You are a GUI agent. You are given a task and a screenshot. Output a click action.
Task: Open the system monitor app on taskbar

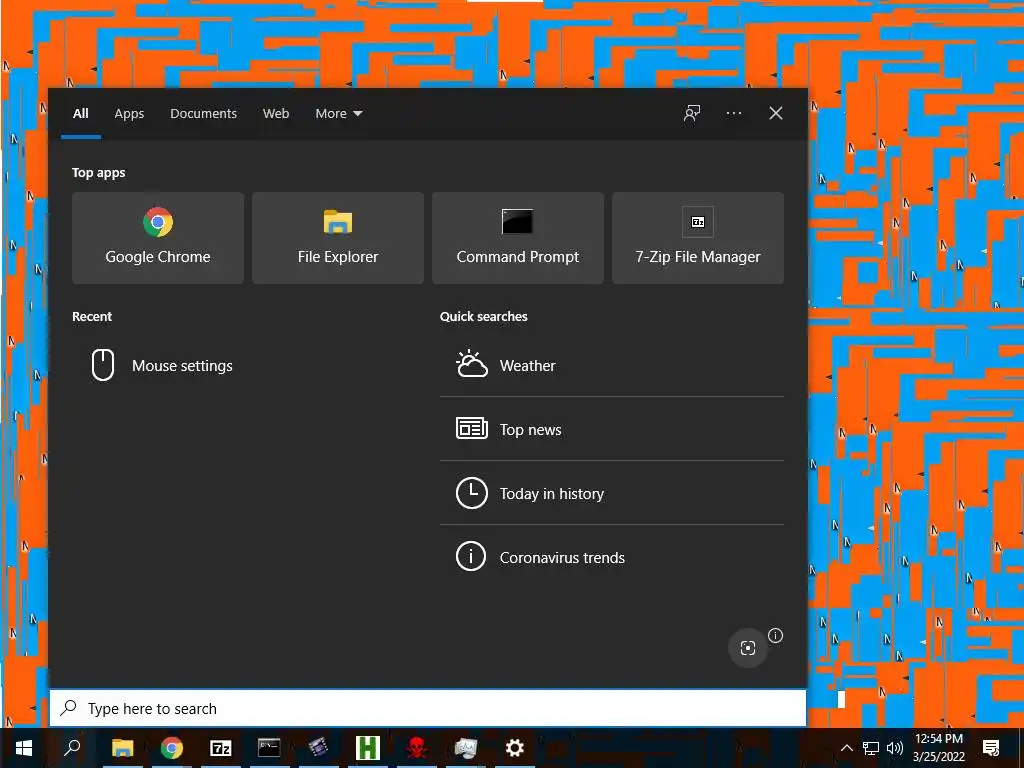tap(466, 748)
